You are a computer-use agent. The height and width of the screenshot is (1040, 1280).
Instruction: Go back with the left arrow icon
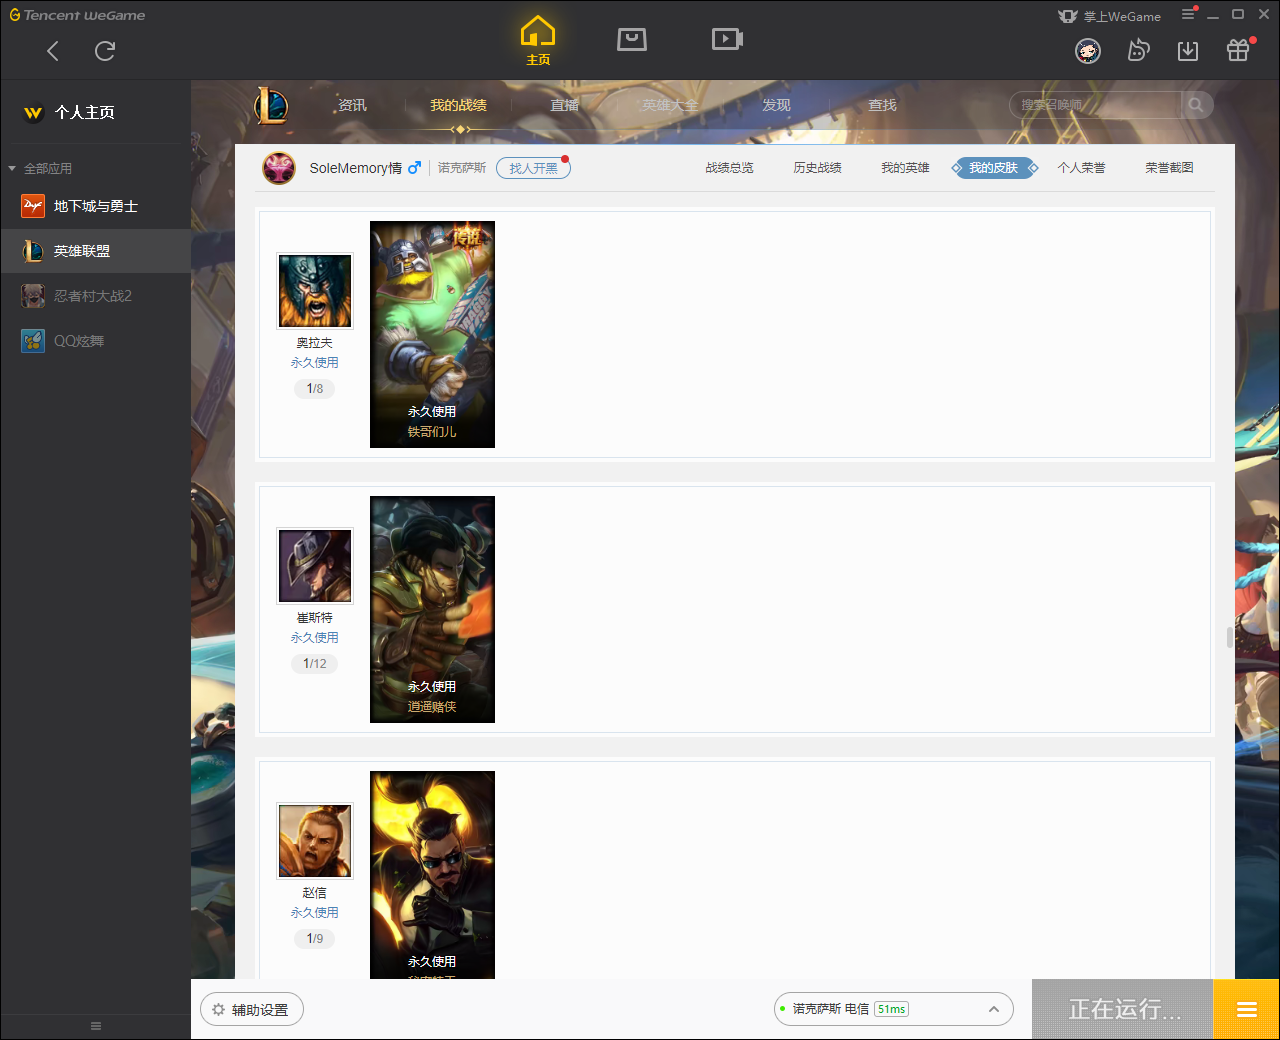coord(53,51)
